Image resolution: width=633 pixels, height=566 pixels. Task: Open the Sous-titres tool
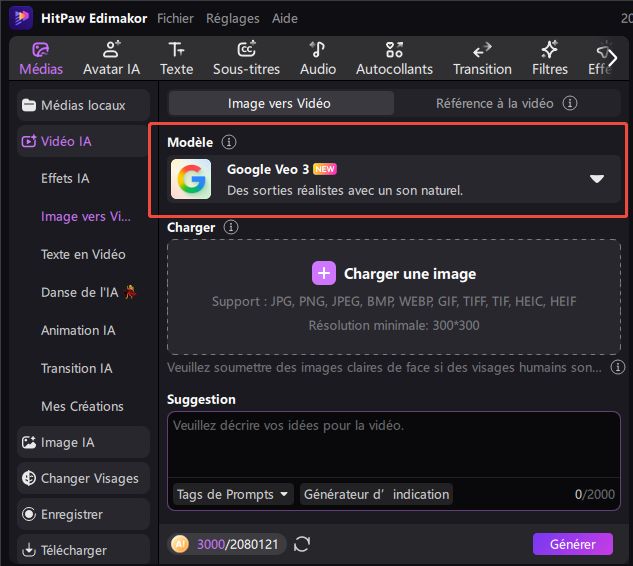[246, 59]
